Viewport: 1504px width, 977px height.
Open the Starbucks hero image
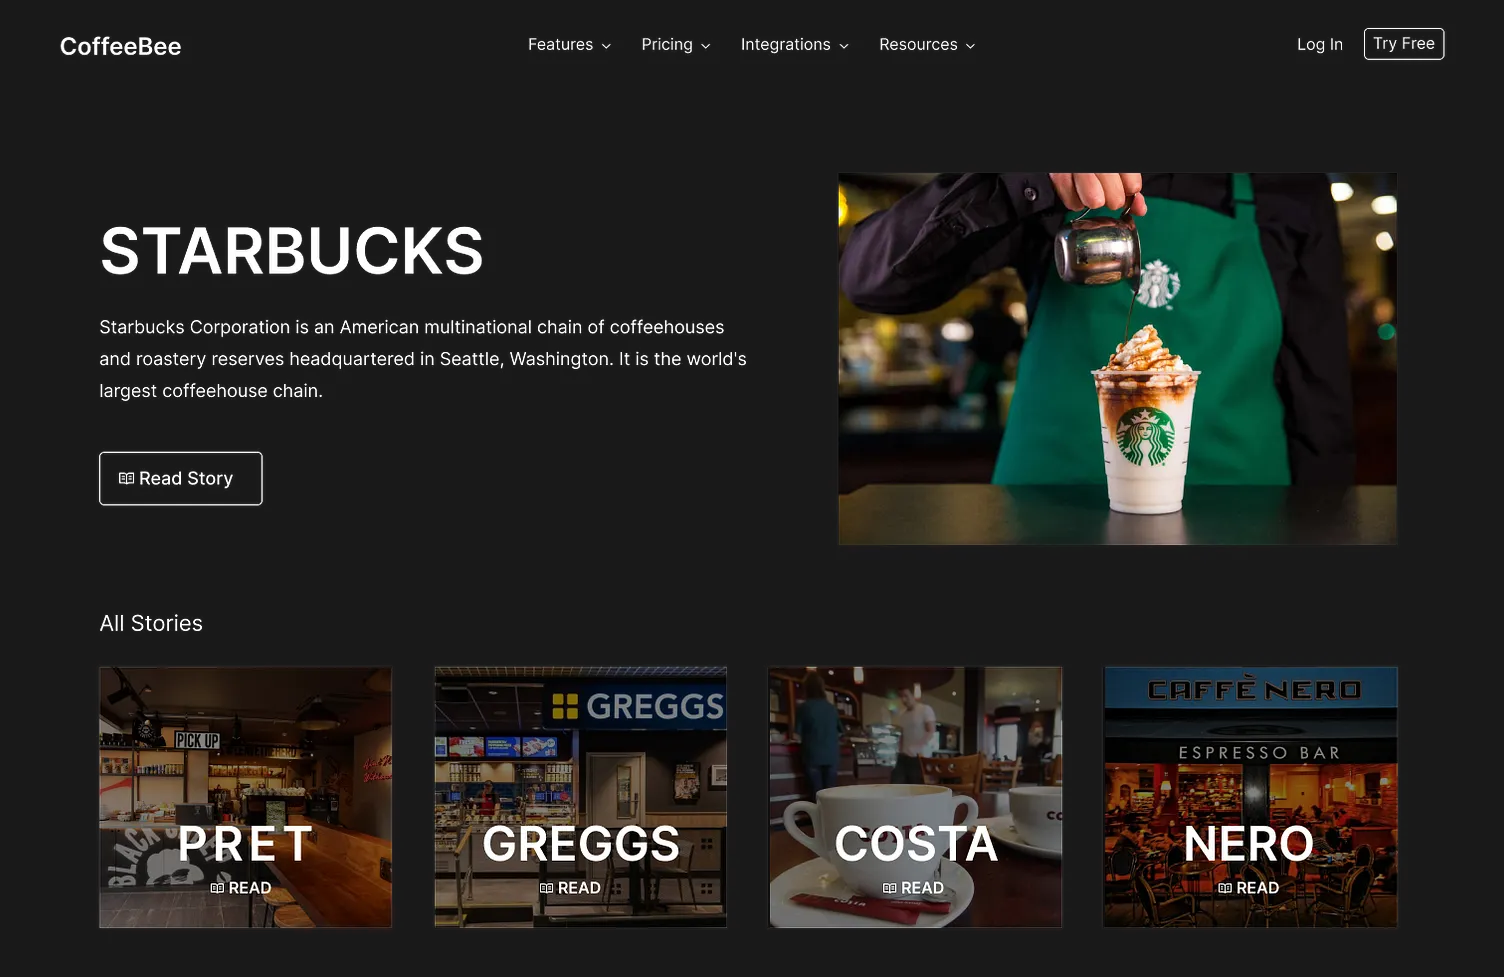click(x=1118, y=359)
